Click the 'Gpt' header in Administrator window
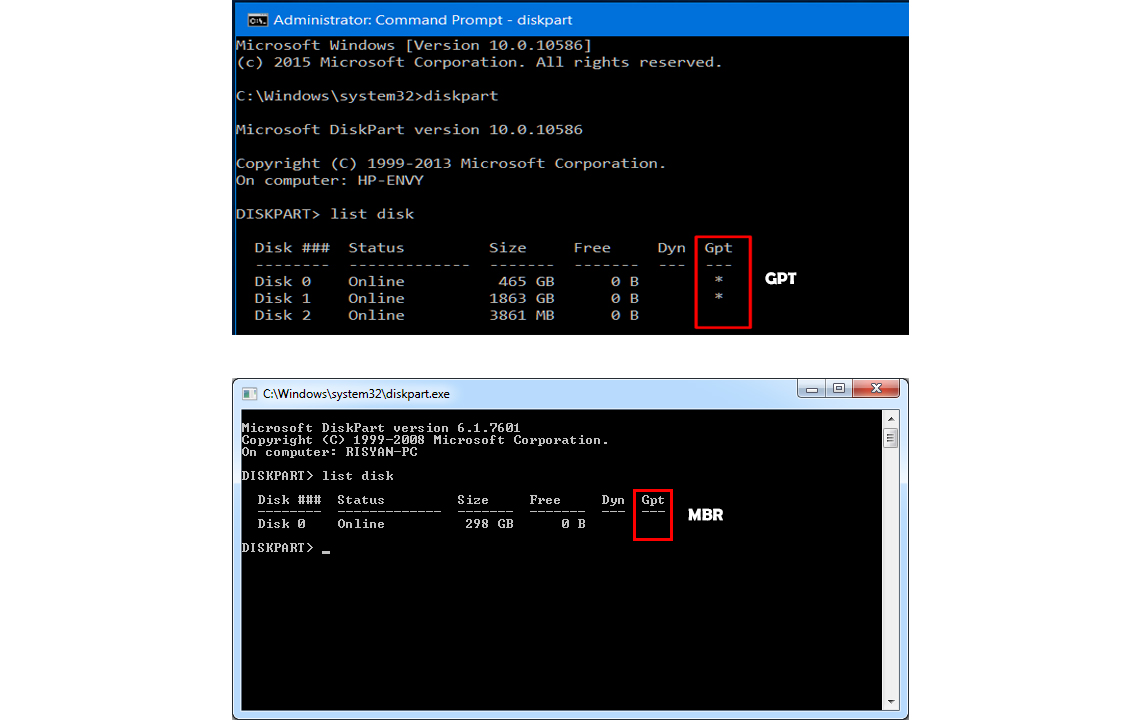This screenshot has width=1140, height=720. 718,248
